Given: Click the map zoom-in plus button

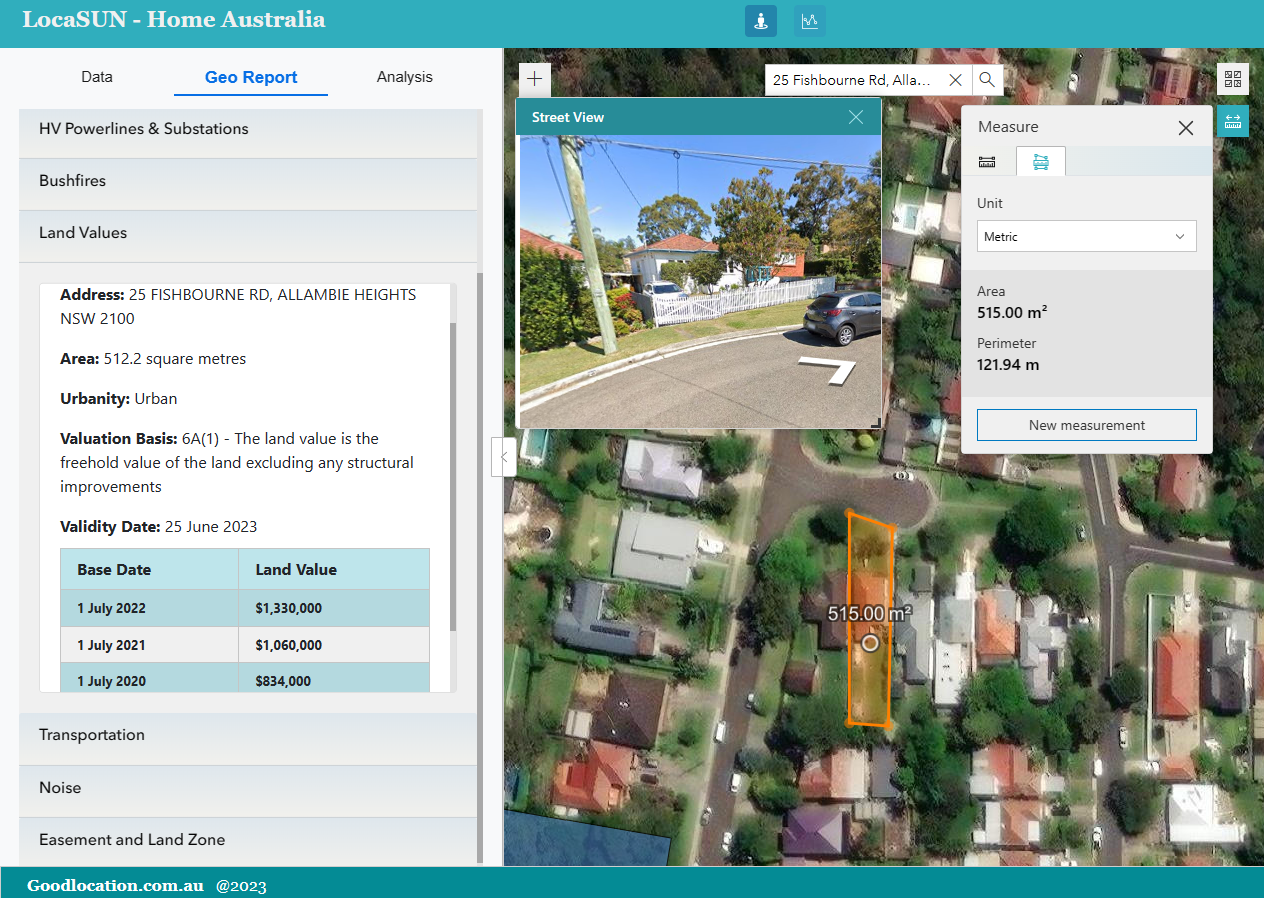Looking at the screenshot, I should (535, 79).
